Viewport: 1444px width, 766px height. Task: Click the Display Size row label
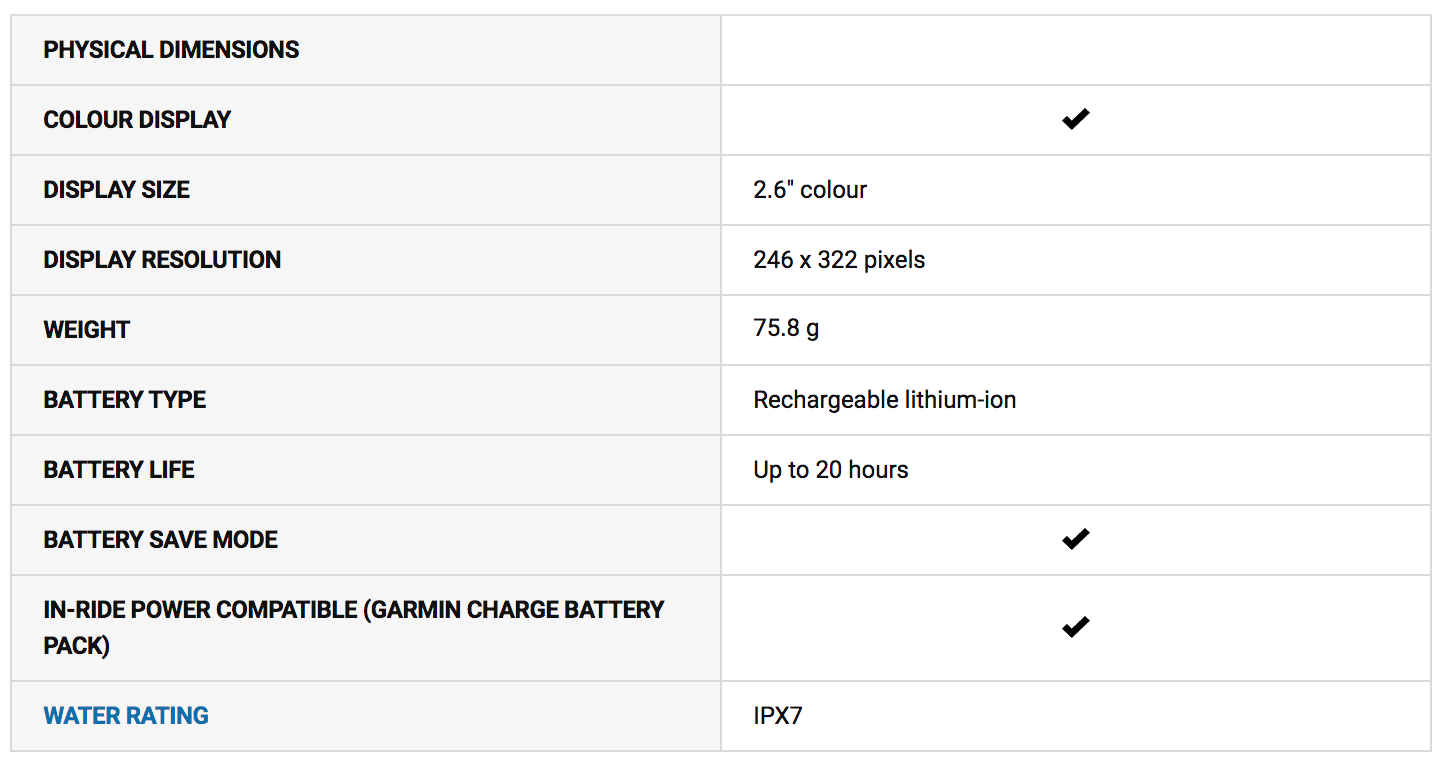click(116, 190)
